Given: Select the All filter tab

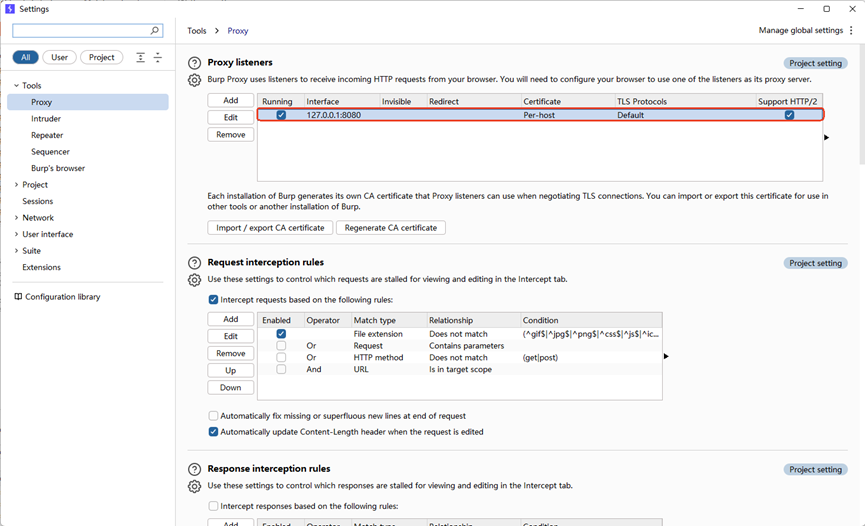Looking at the screenshot, I should coord(25,57).
